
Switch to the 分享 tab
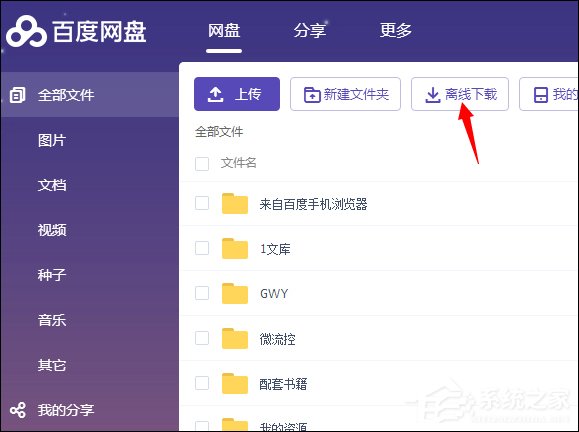tap(309, 30)
